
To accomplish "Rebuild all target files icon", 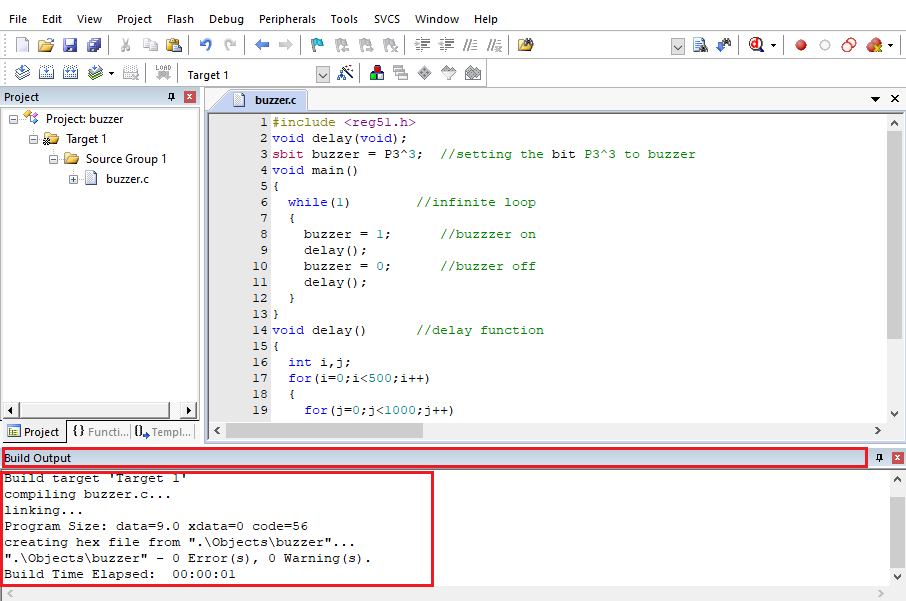I will tap(70, 73).
